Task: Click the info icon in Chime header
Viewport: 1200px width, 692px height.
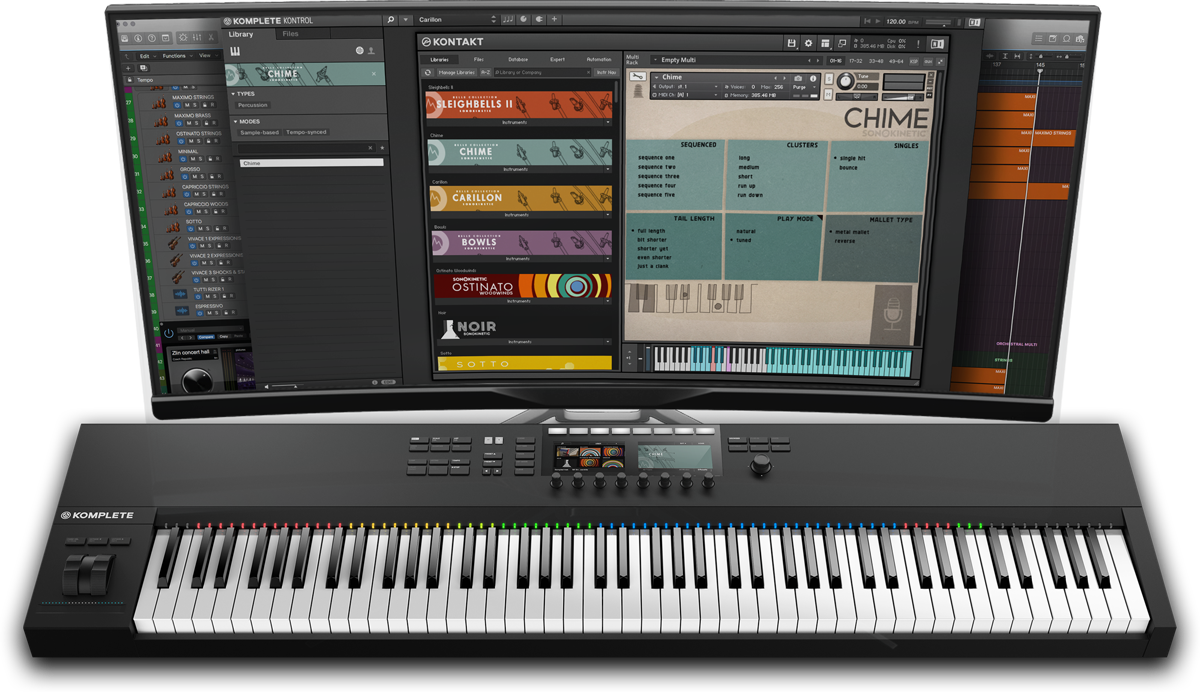Action: click(813, 77)
